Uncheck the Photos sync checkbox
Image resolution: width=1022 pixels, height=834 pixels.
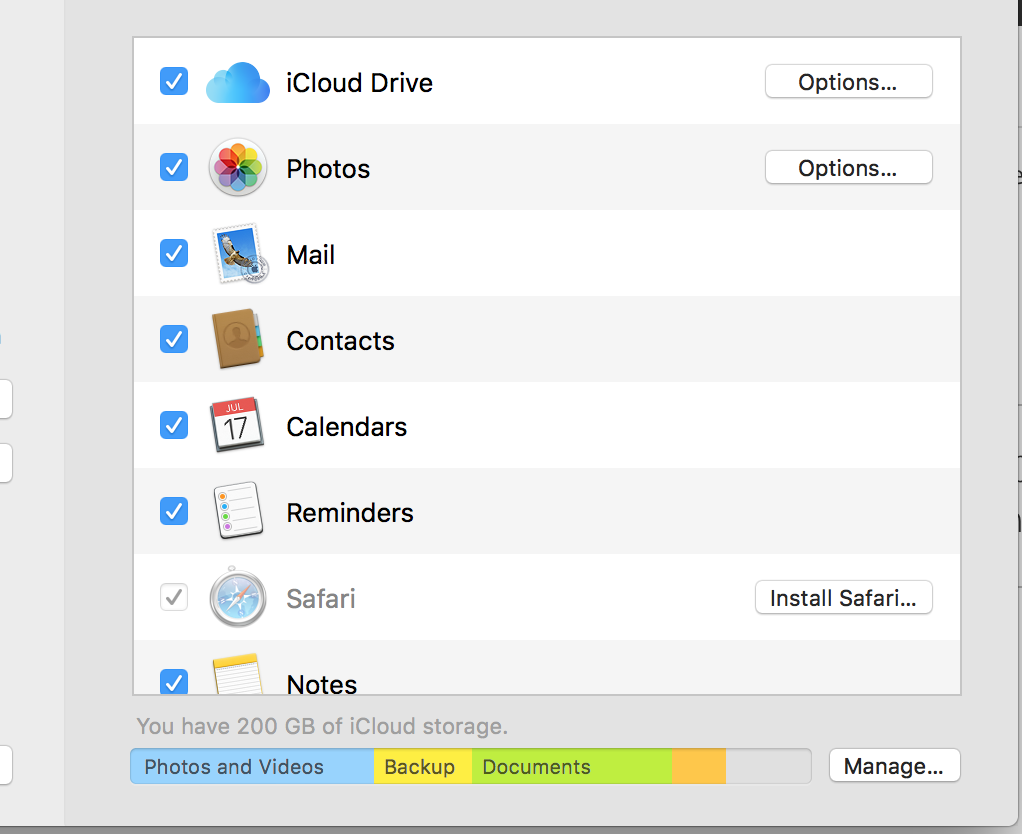[173, 168]
